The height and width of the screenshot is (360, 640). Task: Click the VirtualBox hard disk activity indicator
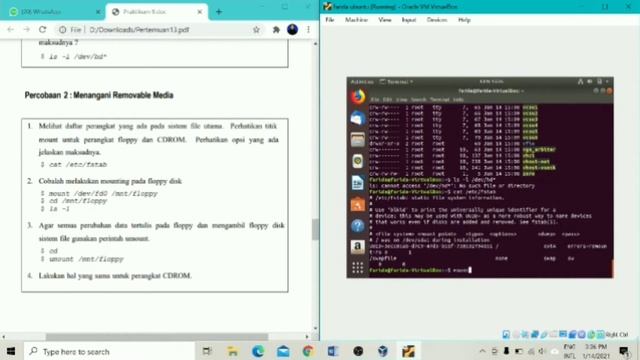point(506,335)
